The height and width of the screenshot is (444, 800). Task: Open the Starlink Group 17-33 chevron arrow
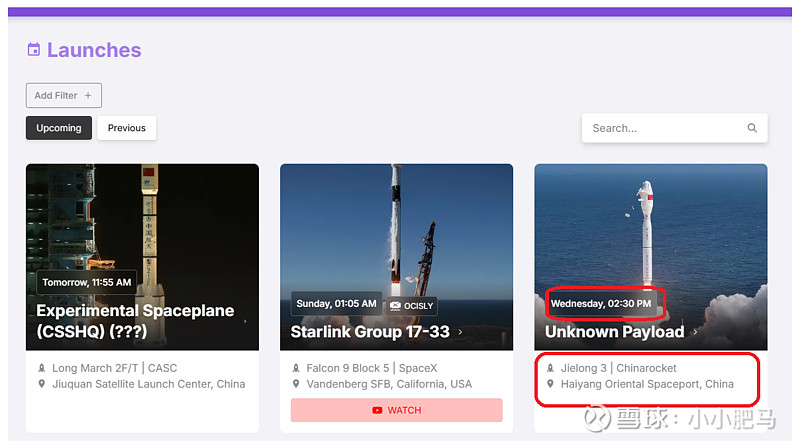(460, 332)
